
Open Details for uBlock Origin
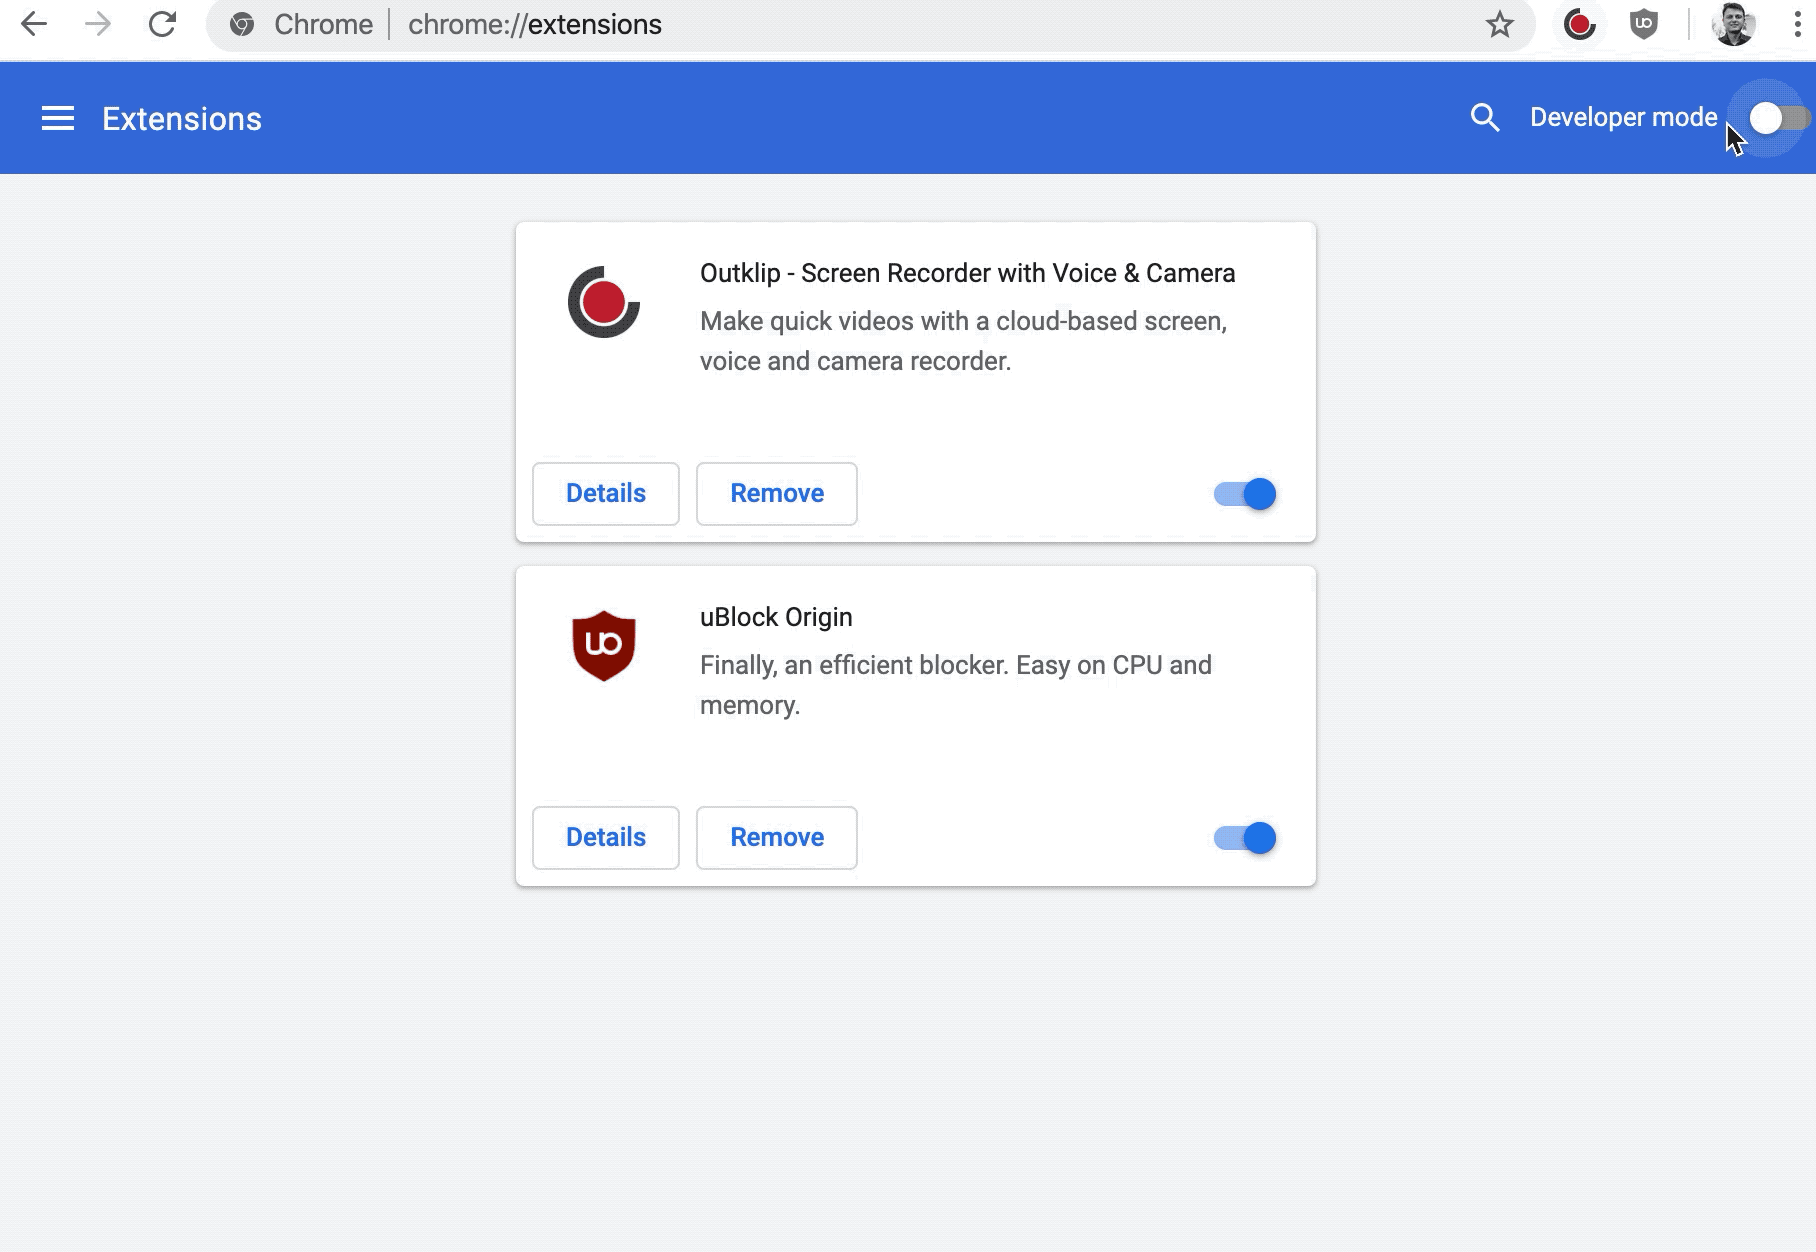606,838
